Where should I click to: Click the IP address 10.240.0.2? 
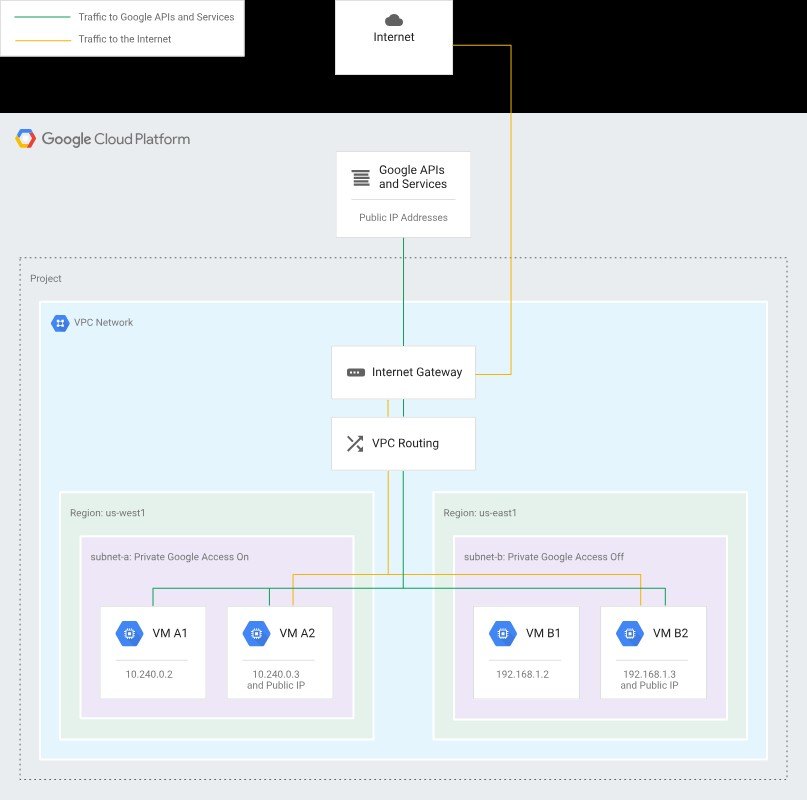click(x=149, y=674)
